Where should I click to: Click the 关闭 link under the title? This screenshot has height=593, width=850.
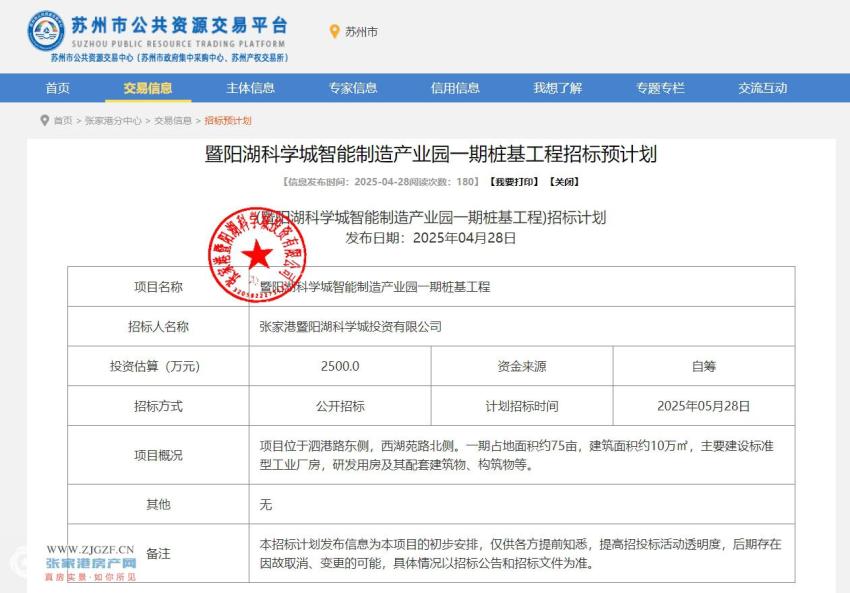[x=564, y=182]
